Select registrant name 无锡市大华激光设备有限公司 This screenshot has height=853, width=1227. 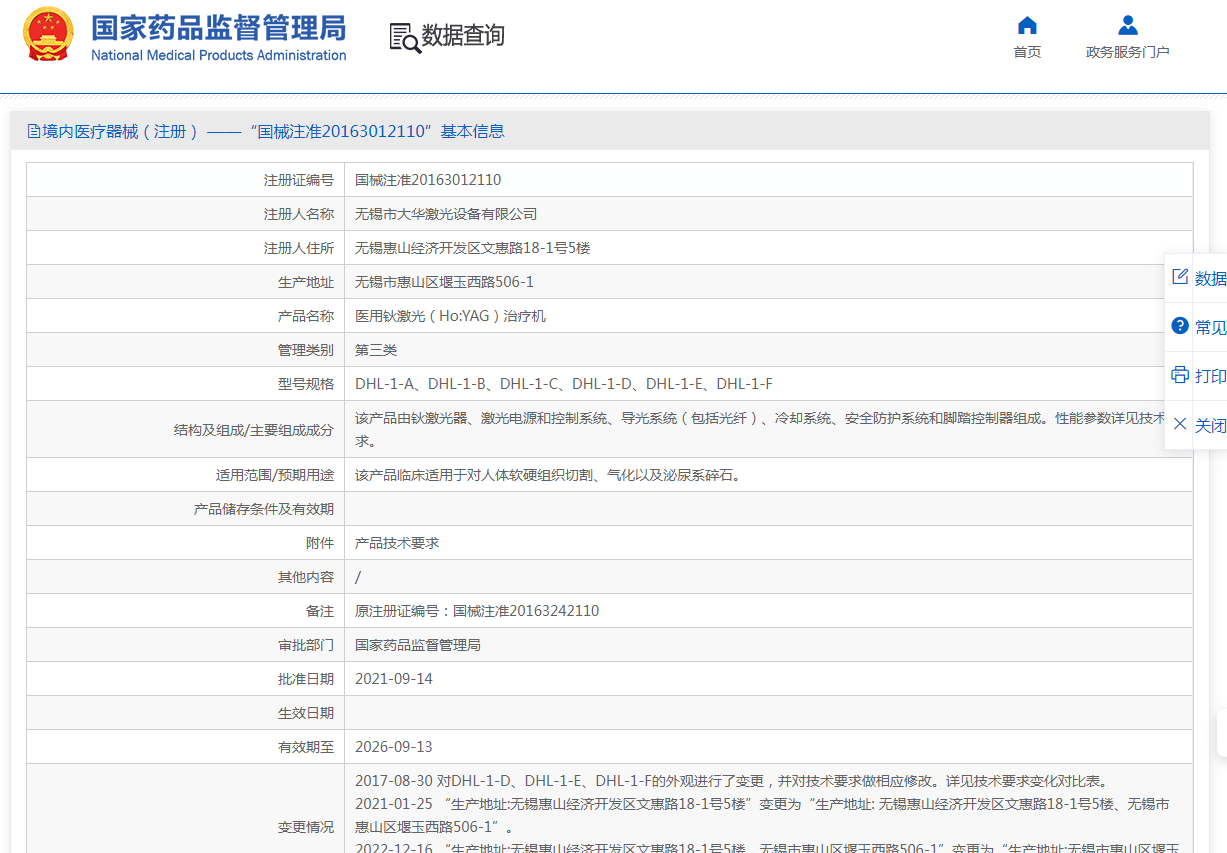click(x=446, y=214)
